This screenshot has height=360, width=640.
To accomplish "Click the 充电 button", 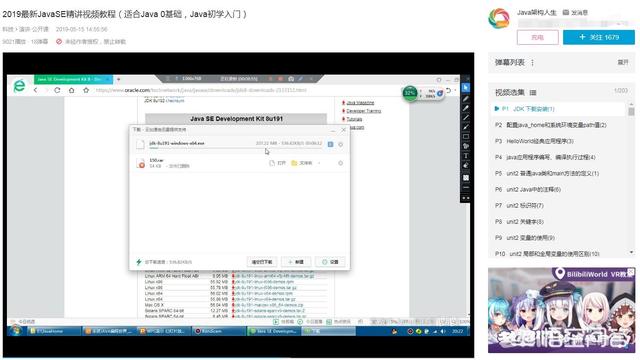I will click(538, 37).
